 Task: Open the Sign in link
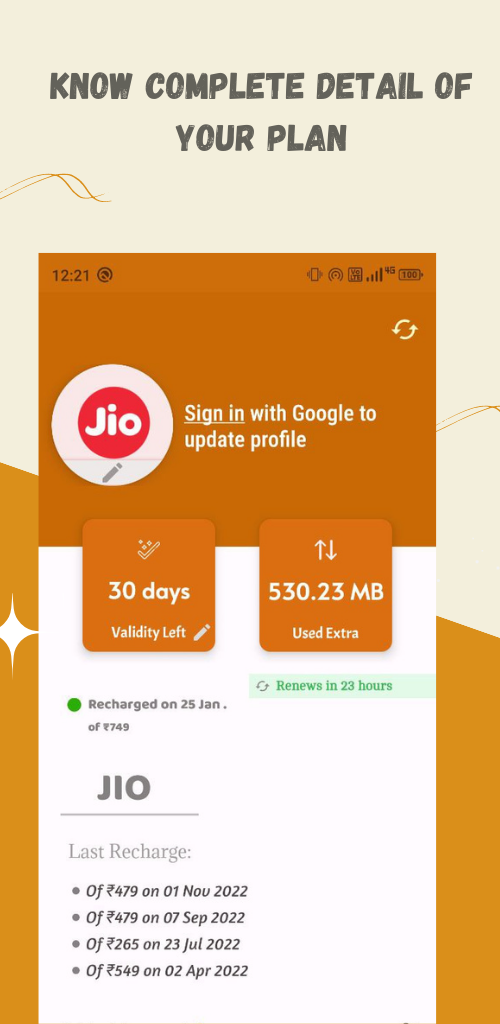coord(214,413)
